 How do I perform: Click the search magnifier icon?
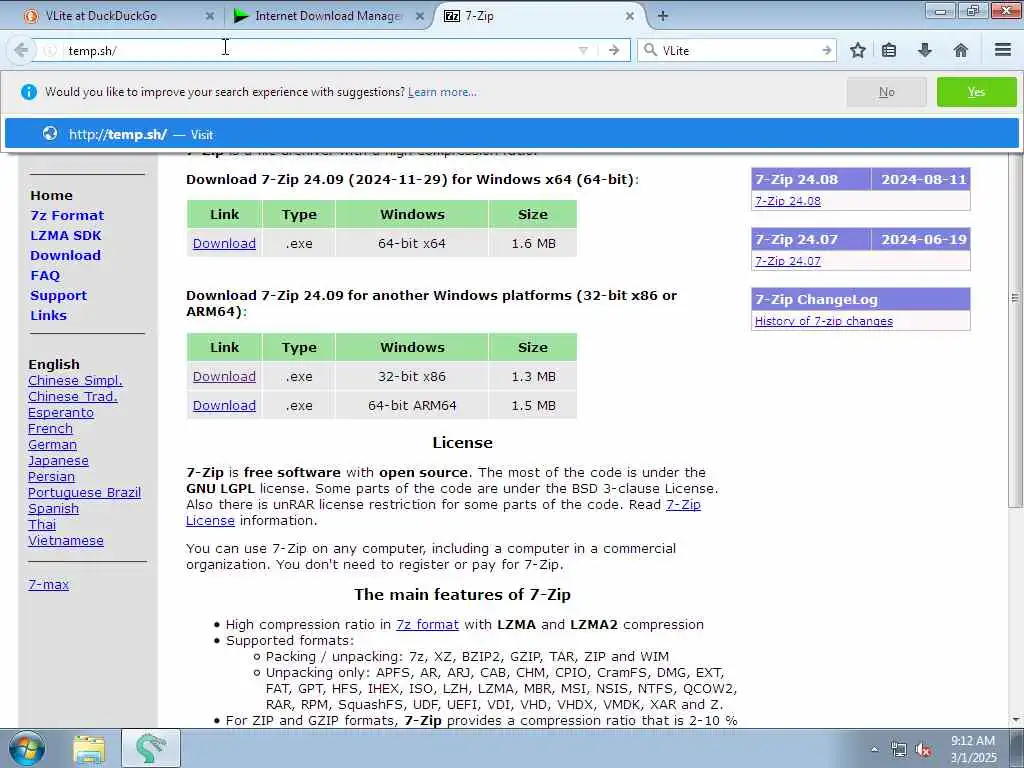[650, 50]
